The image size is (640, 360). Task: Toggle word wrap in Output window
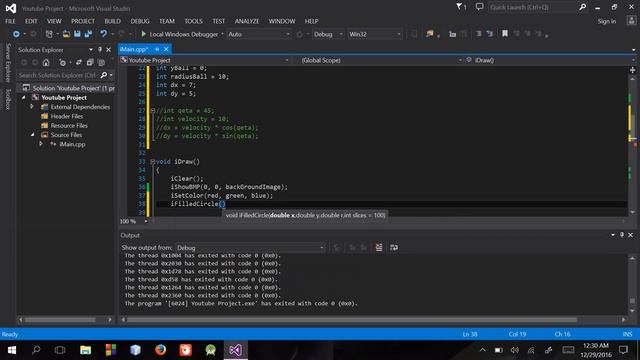pos(394,247)
